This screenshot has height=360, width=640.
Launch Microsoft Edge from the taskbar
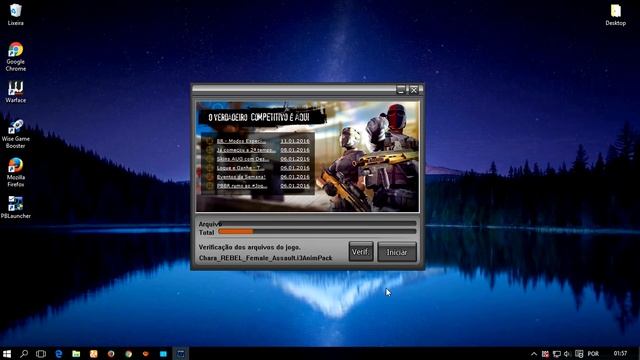[x=59, y=354]
